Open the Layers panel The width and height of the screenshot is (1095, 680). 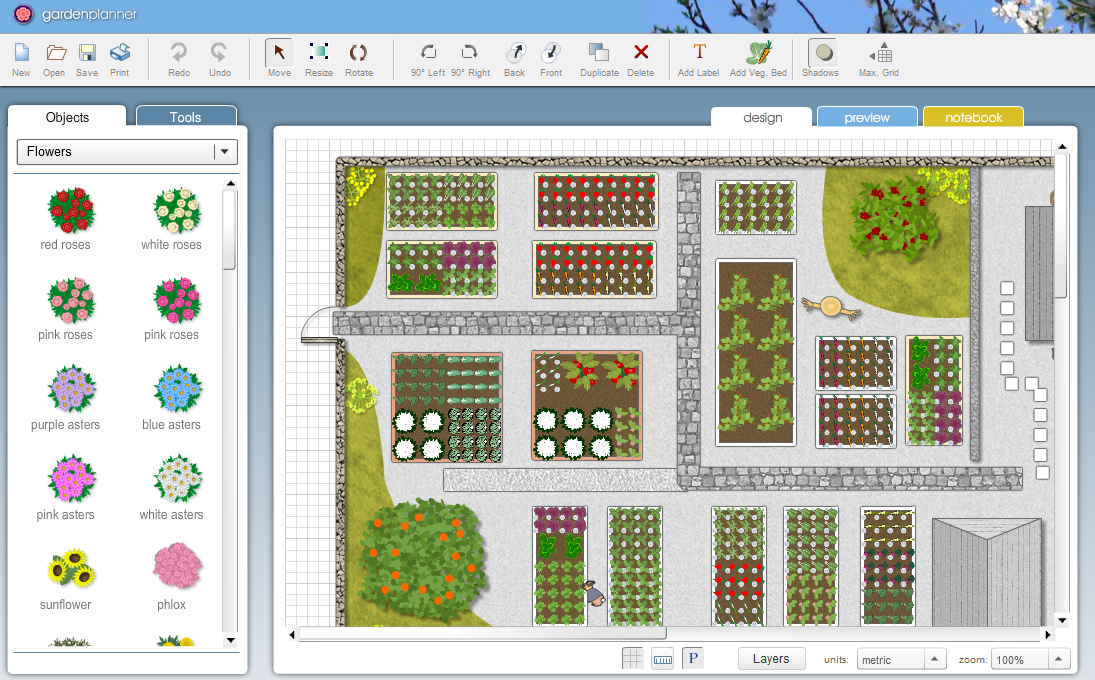771,658
